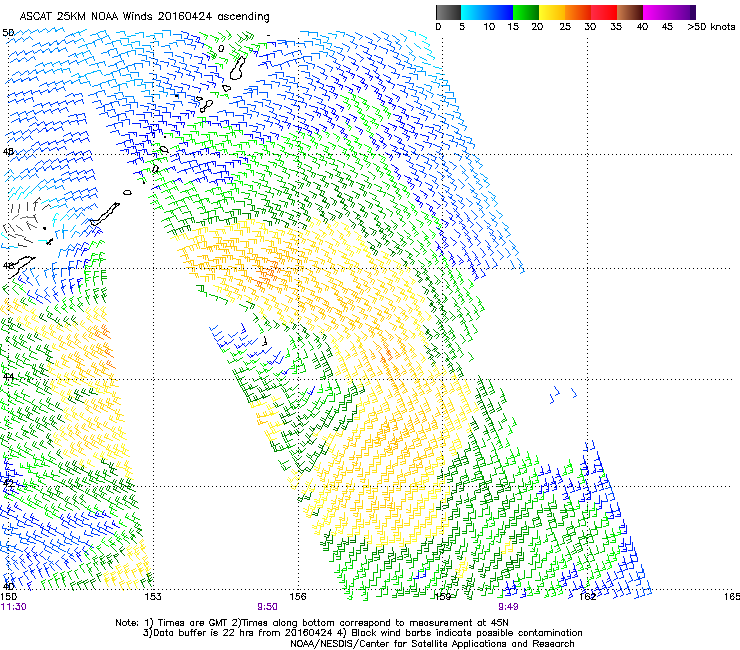
Task: Click the '0' label under the wind scale
Action: point(438,27)
